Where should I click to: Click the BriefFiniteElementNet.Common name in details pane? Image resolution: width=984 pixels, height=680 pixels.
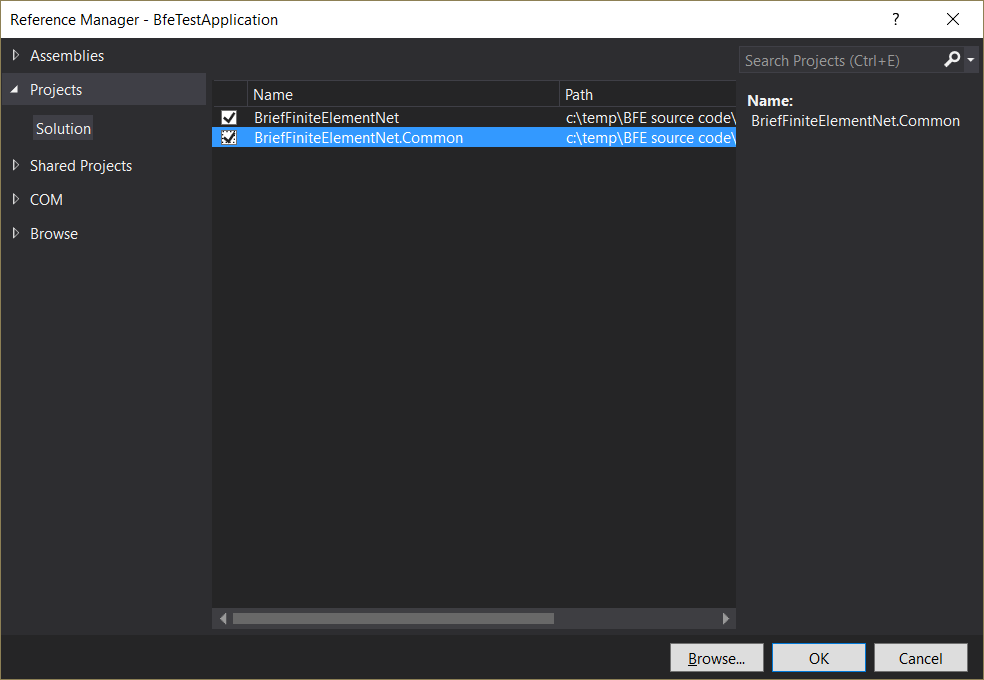(855, 120)
